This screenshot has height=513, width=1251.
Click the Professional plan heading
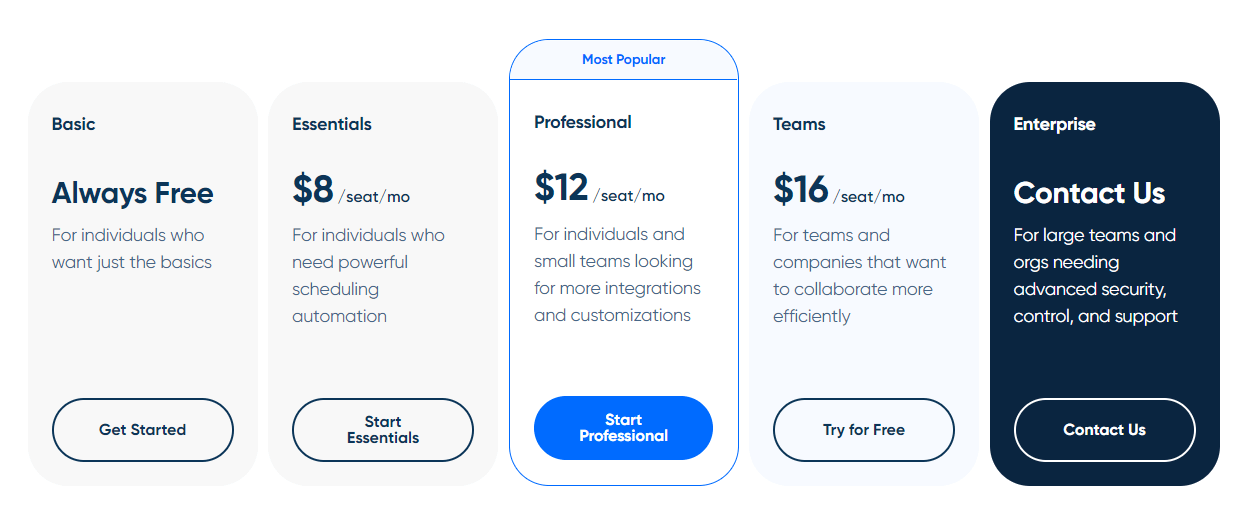click(583, 122)
